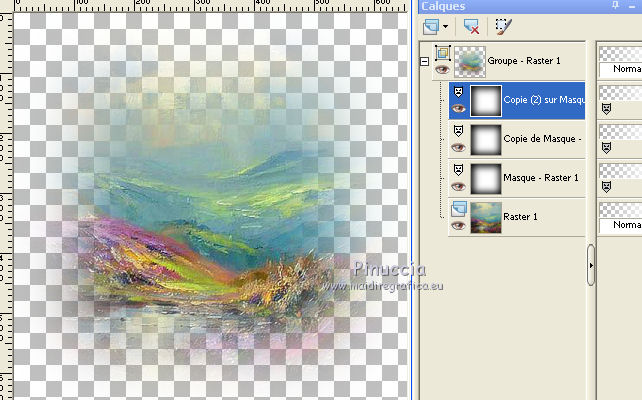Click mask overlay icon in Copie de Masque row
This screenshot has width=642, height=400.
tap(606, 148)
